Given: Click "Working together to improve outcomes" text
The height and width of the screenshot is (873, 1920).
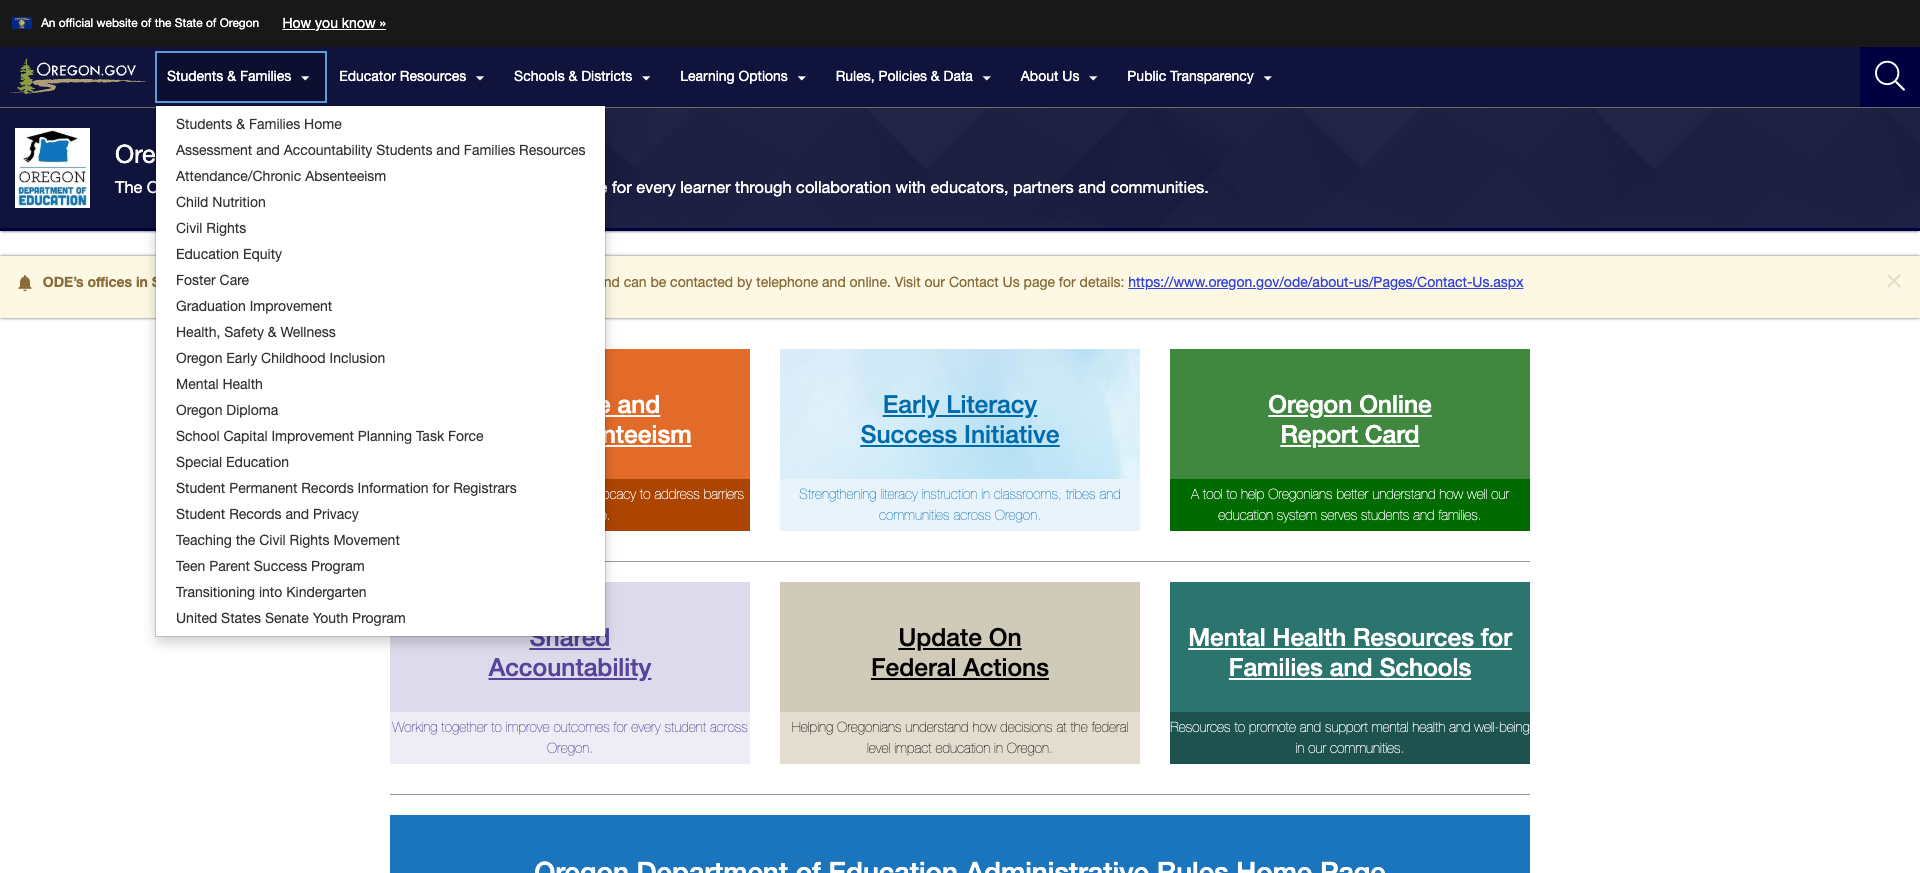Looking at the screenshot, I should click(x=570, y=738).
